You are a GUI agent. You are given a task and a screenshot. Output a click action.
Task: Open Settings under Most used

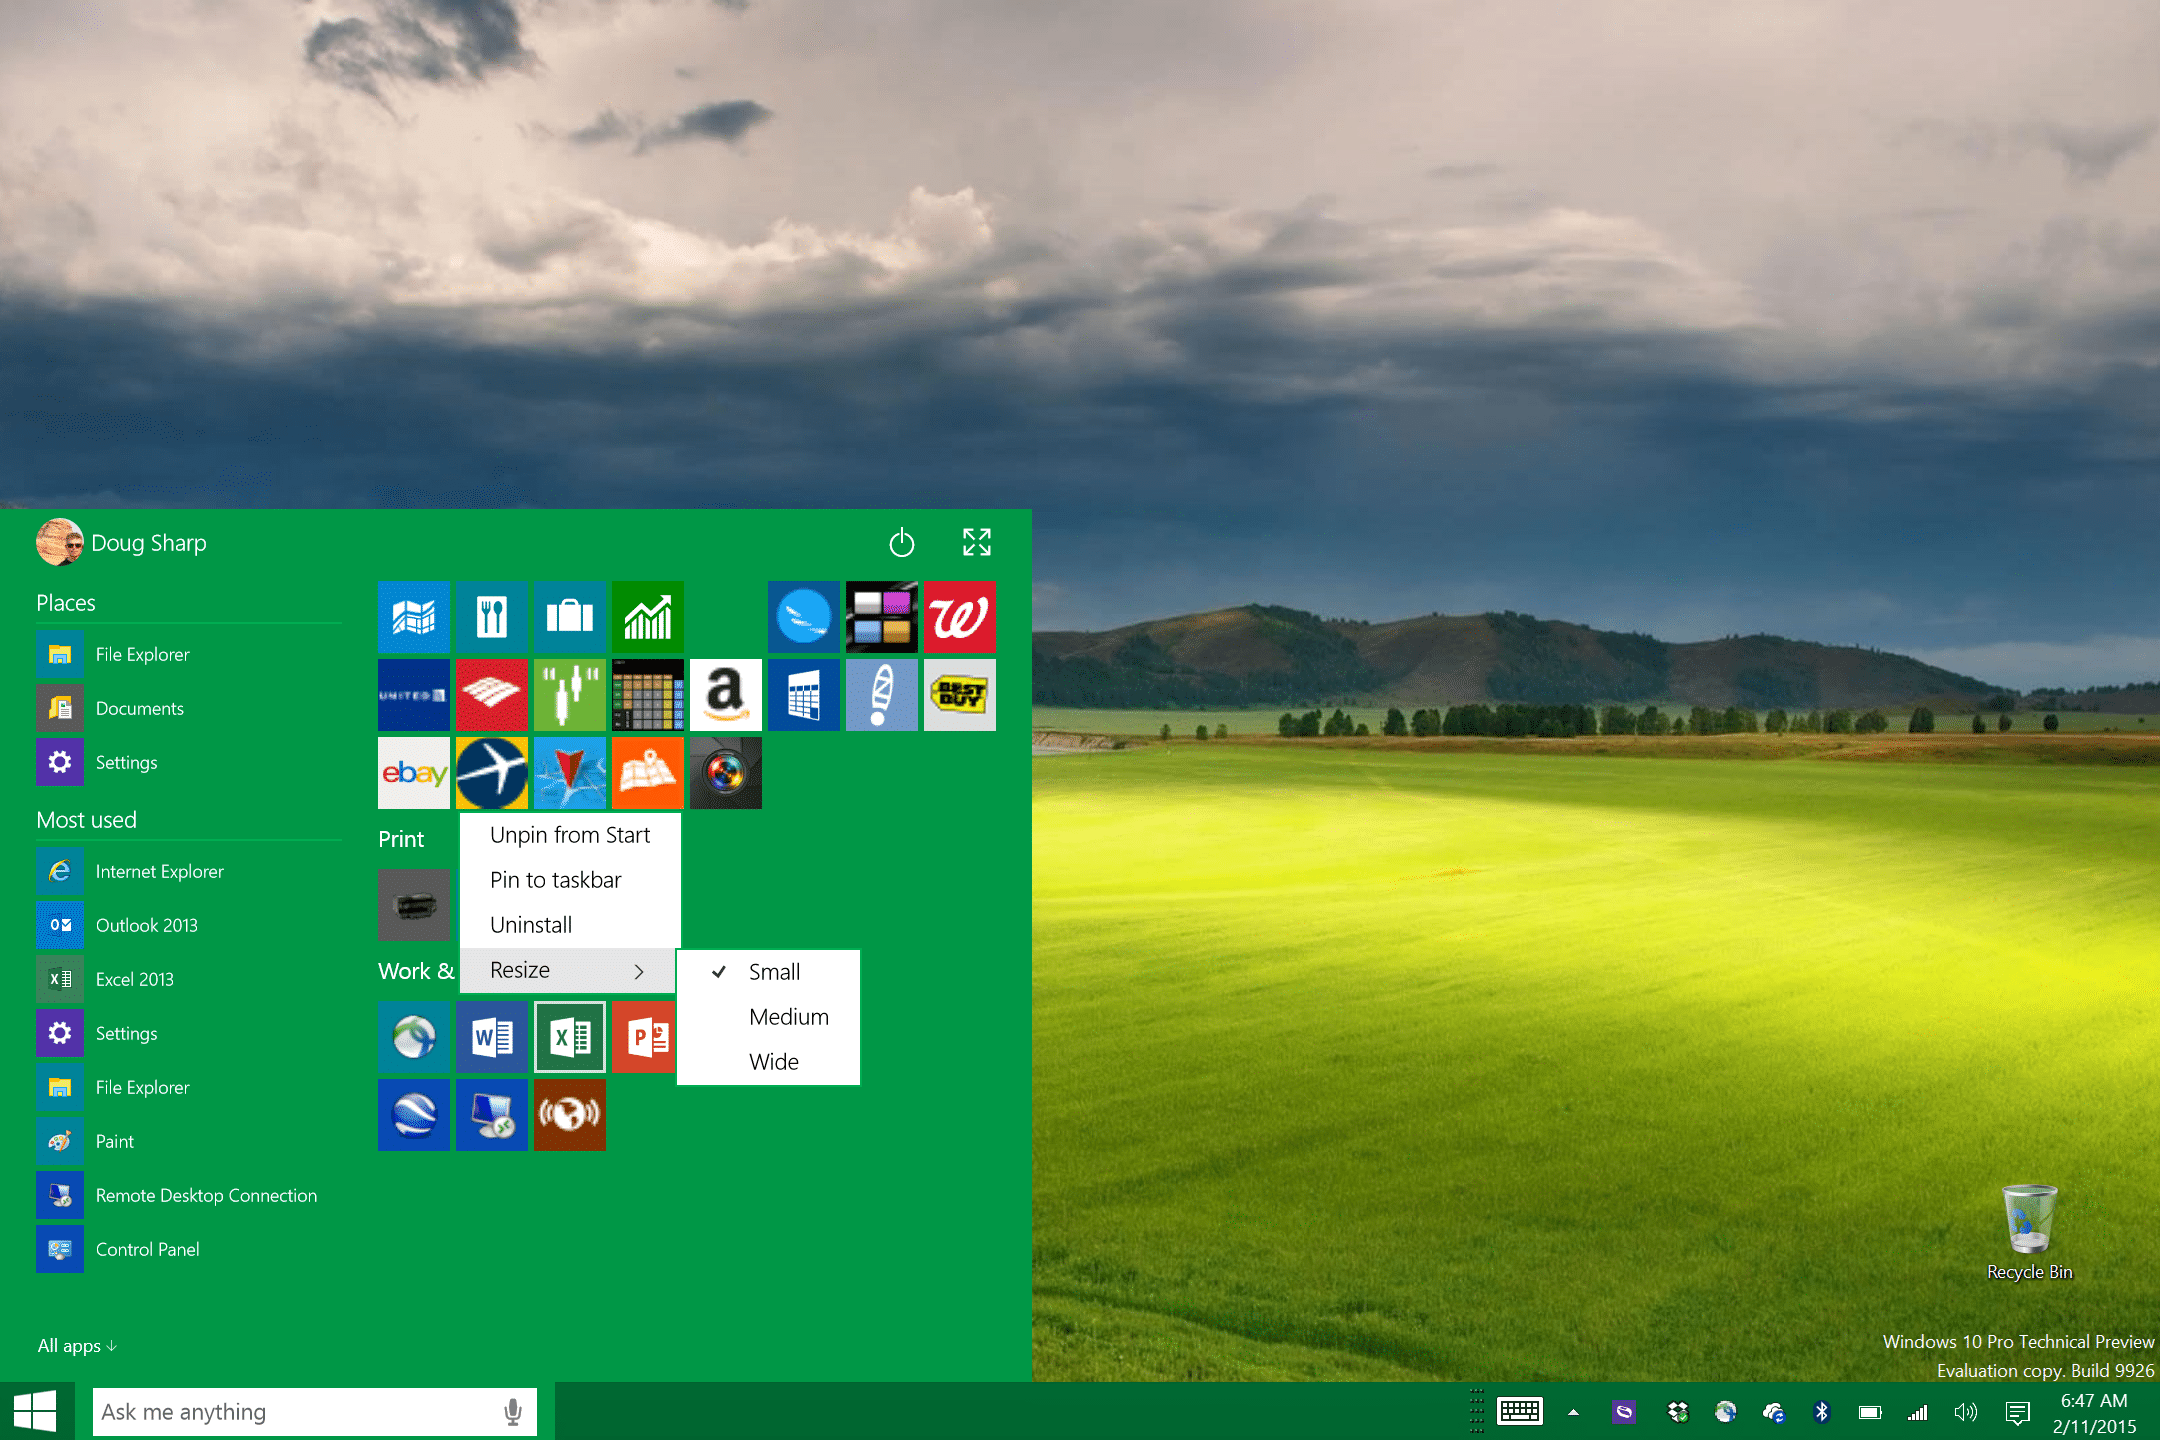pyautogui.click(x=188, y=1033)
